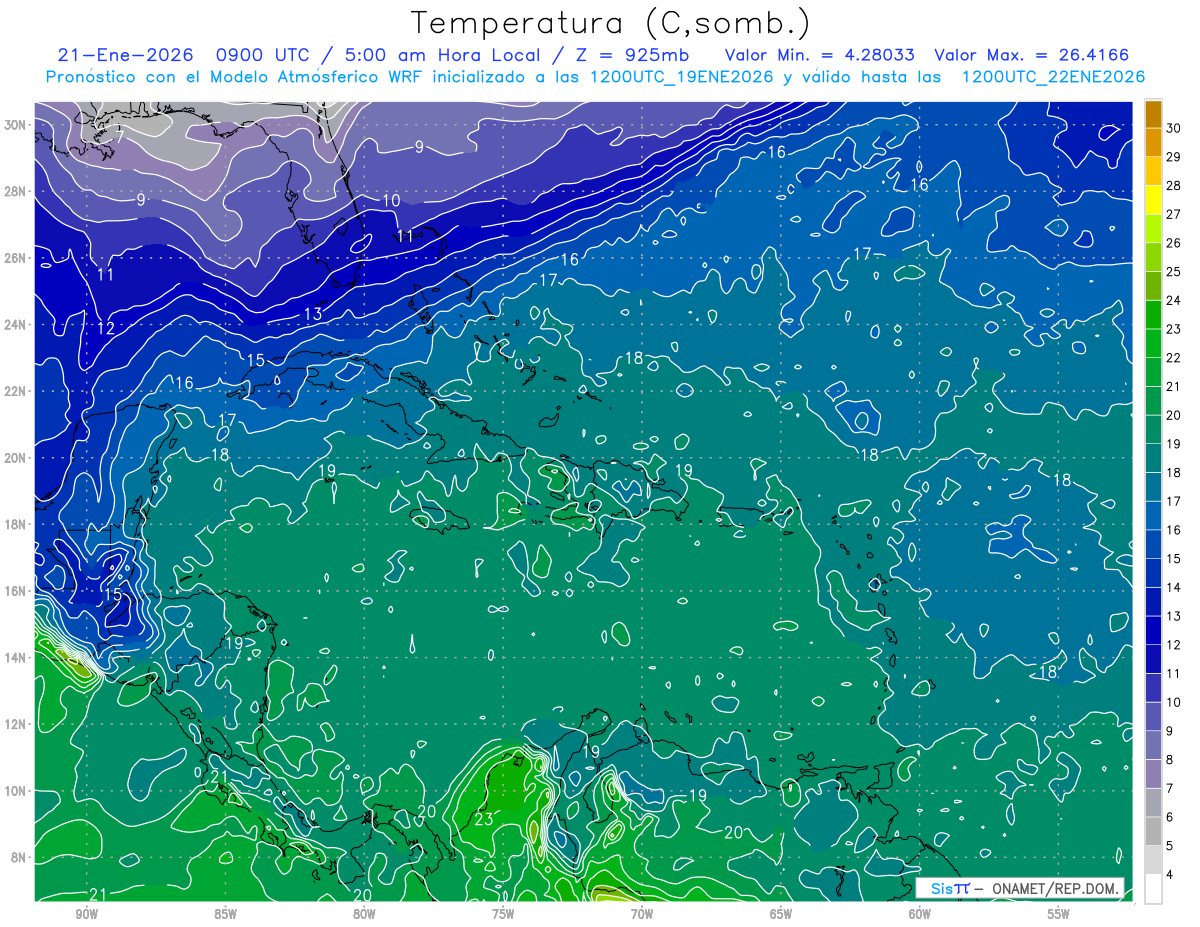
Task: Click the white swatch below the 4 label
Action: pyautogui.click(x=1153, y=889)
